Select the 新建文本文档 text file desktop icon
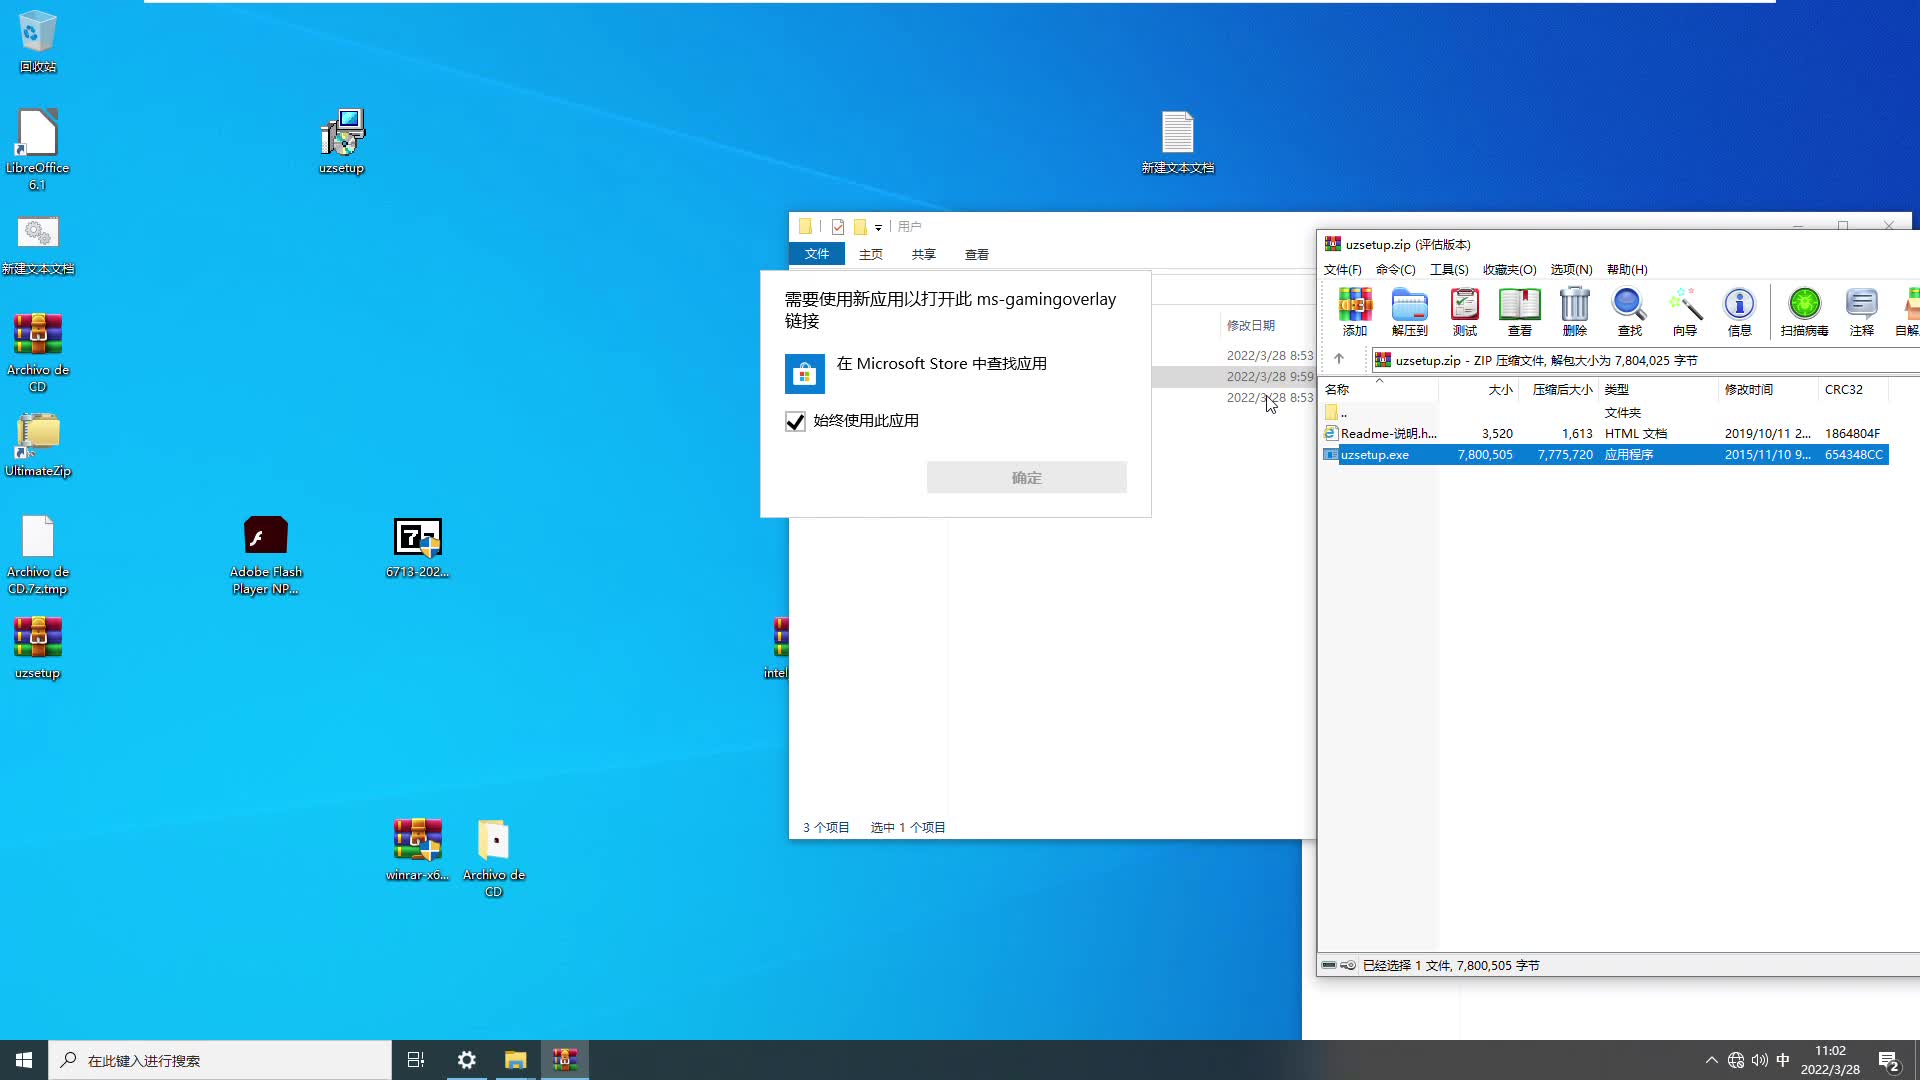1920x1080 pixels. [1178, 142]
